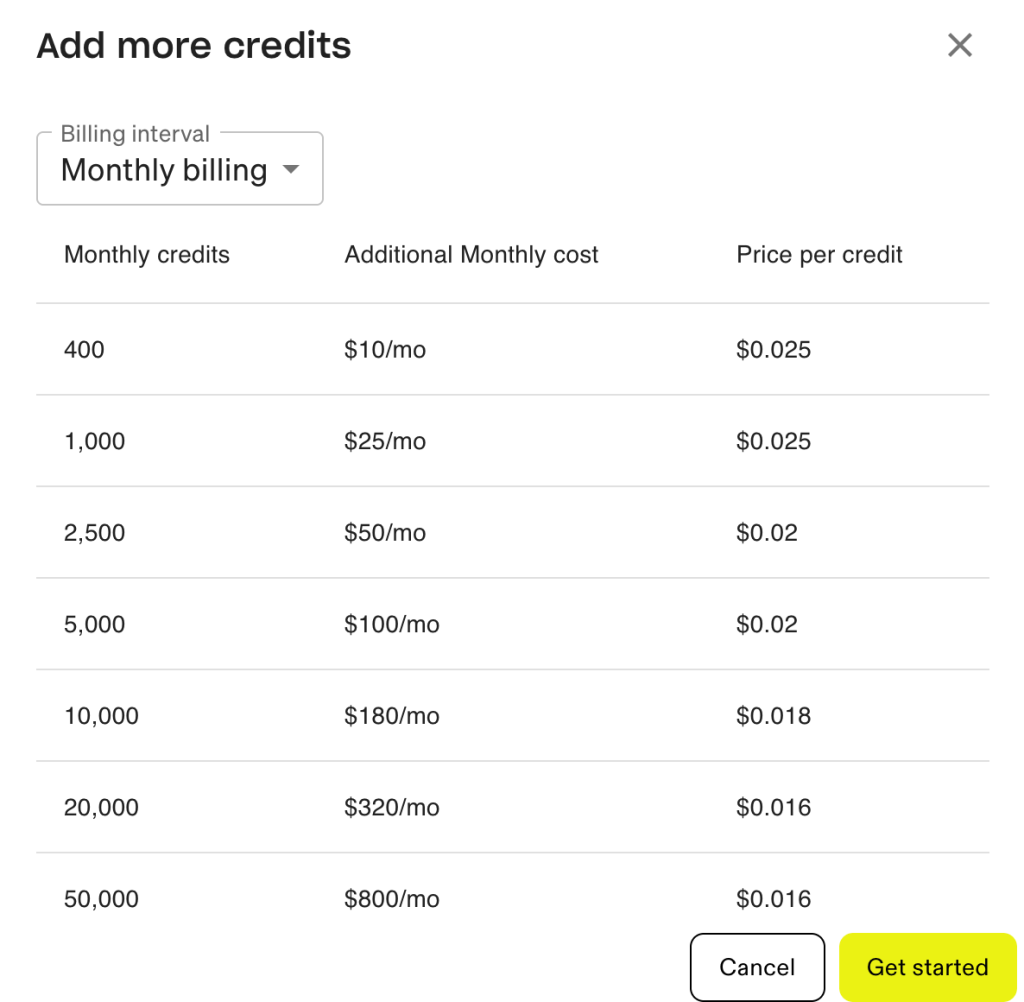Image resolution: width=1024 pixels, height=1002 pixels.
Task: Open the Billing interval dropdown
Action: (180, 168)
